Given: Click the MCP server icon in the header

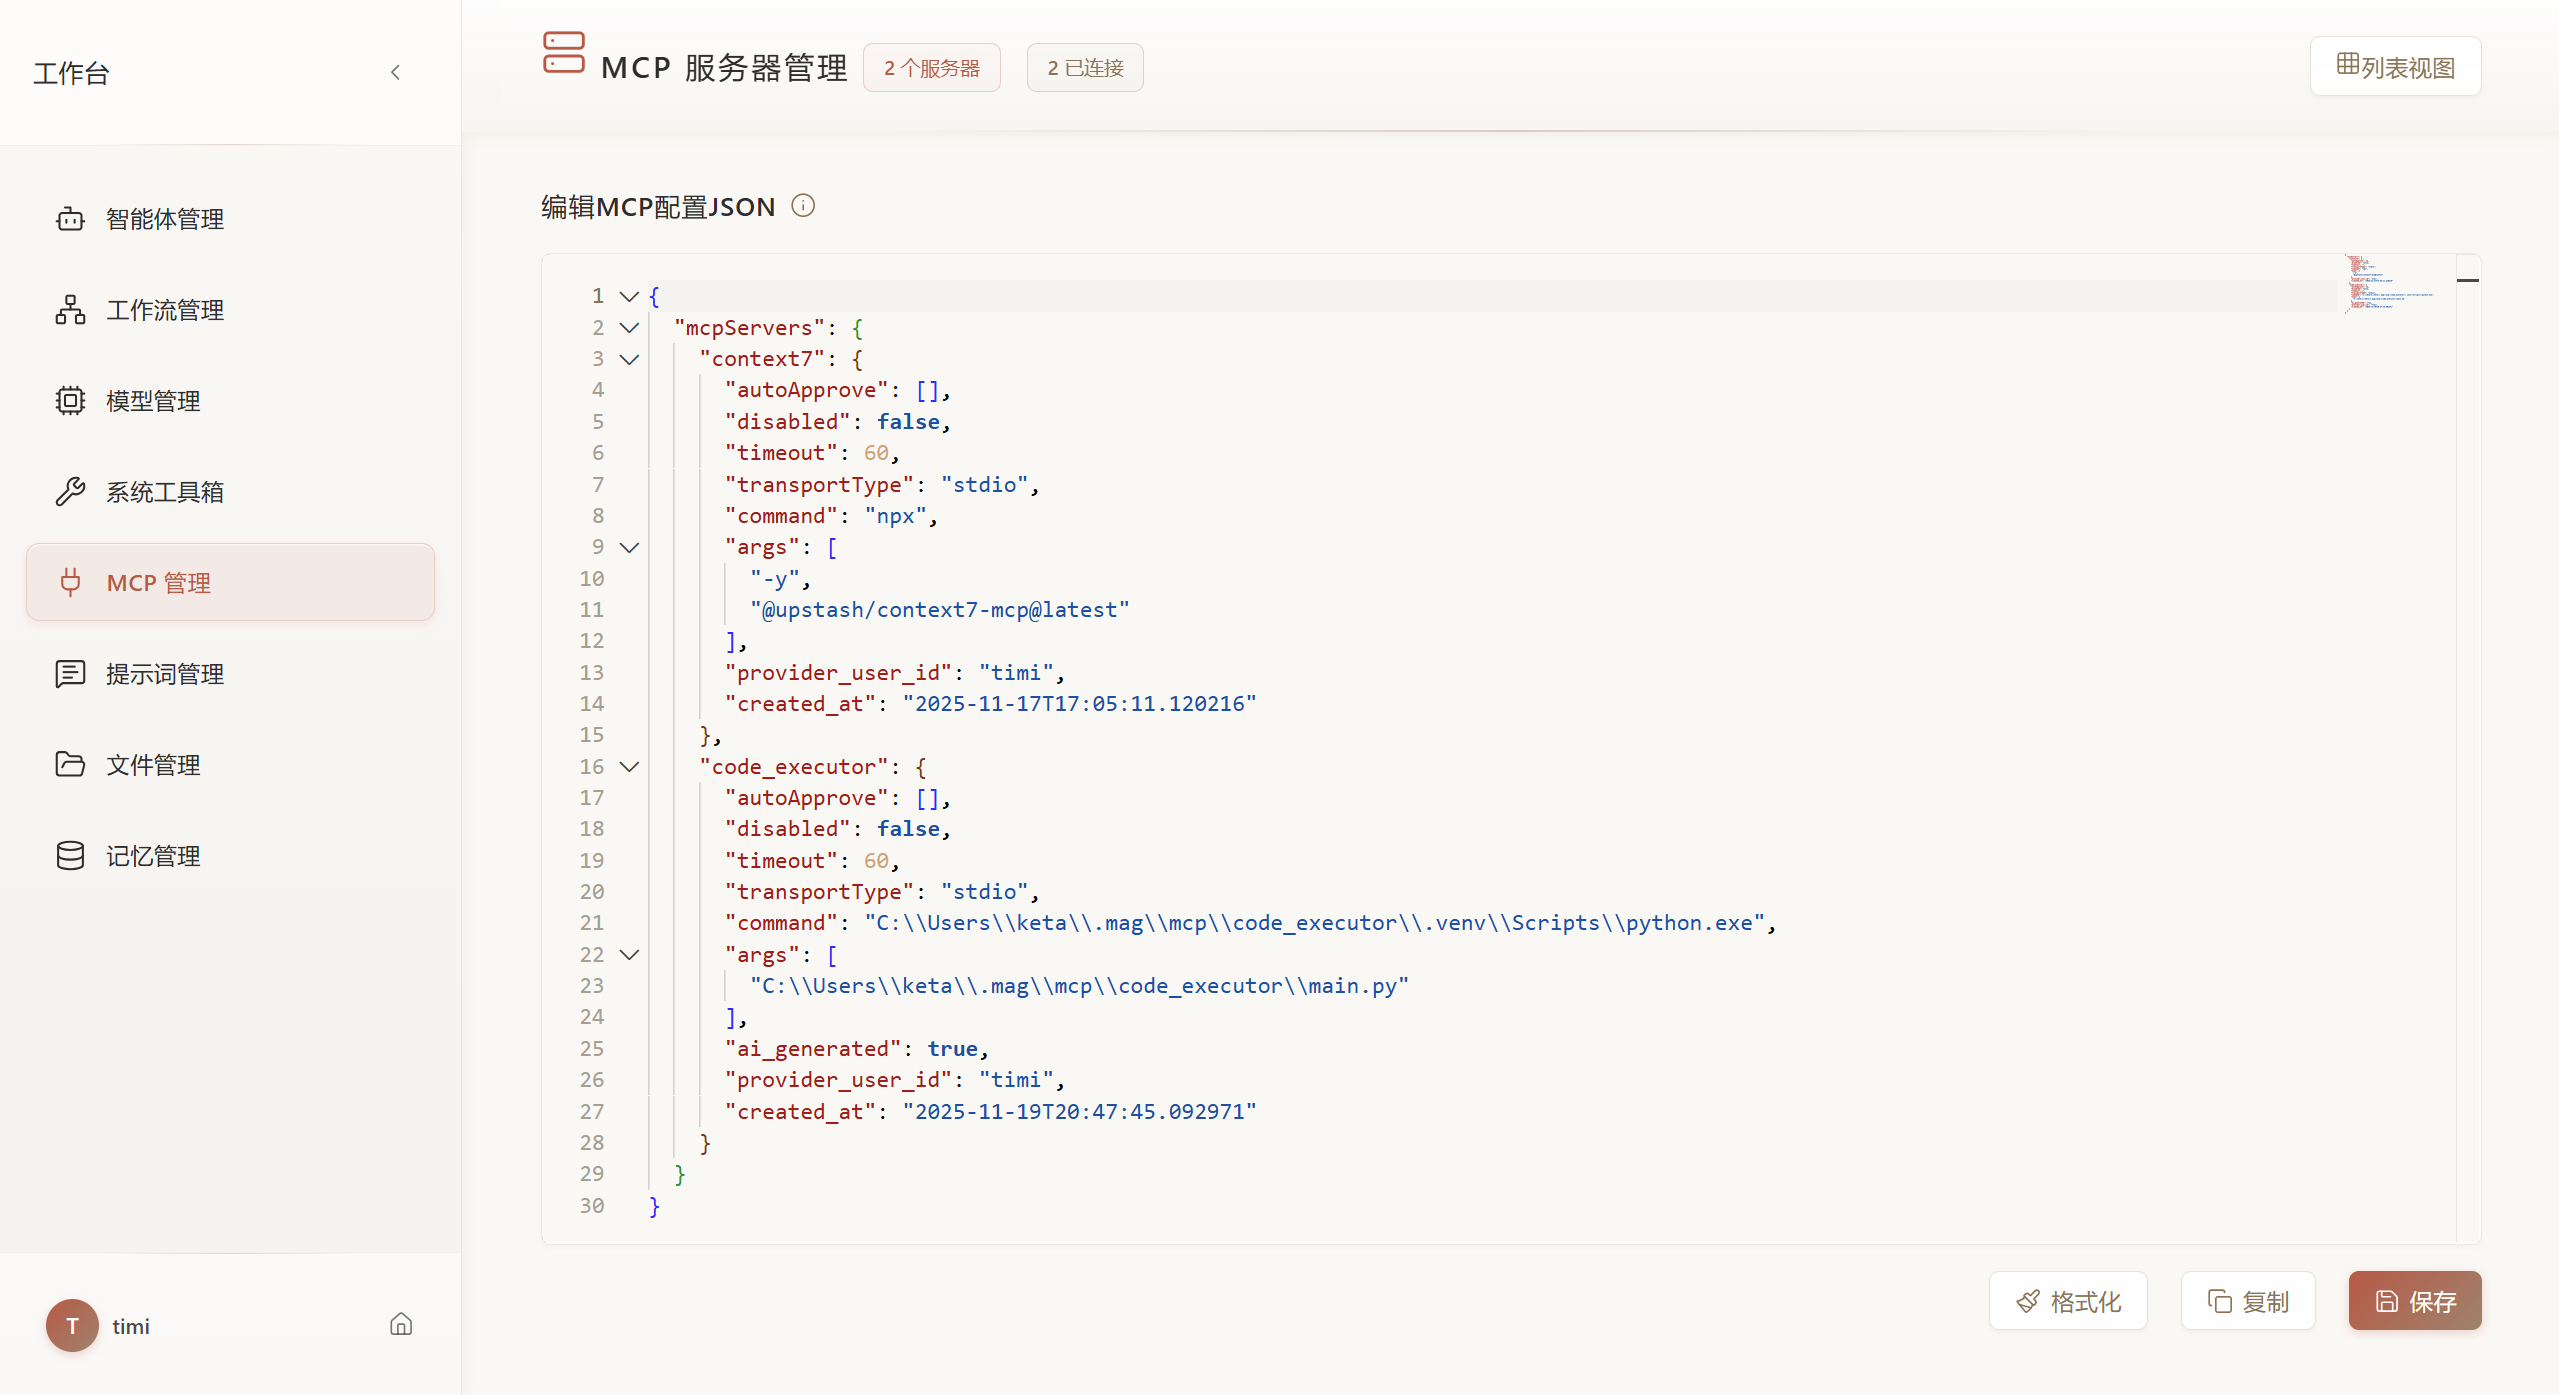Looking at the screenshot, I should 564,53.
